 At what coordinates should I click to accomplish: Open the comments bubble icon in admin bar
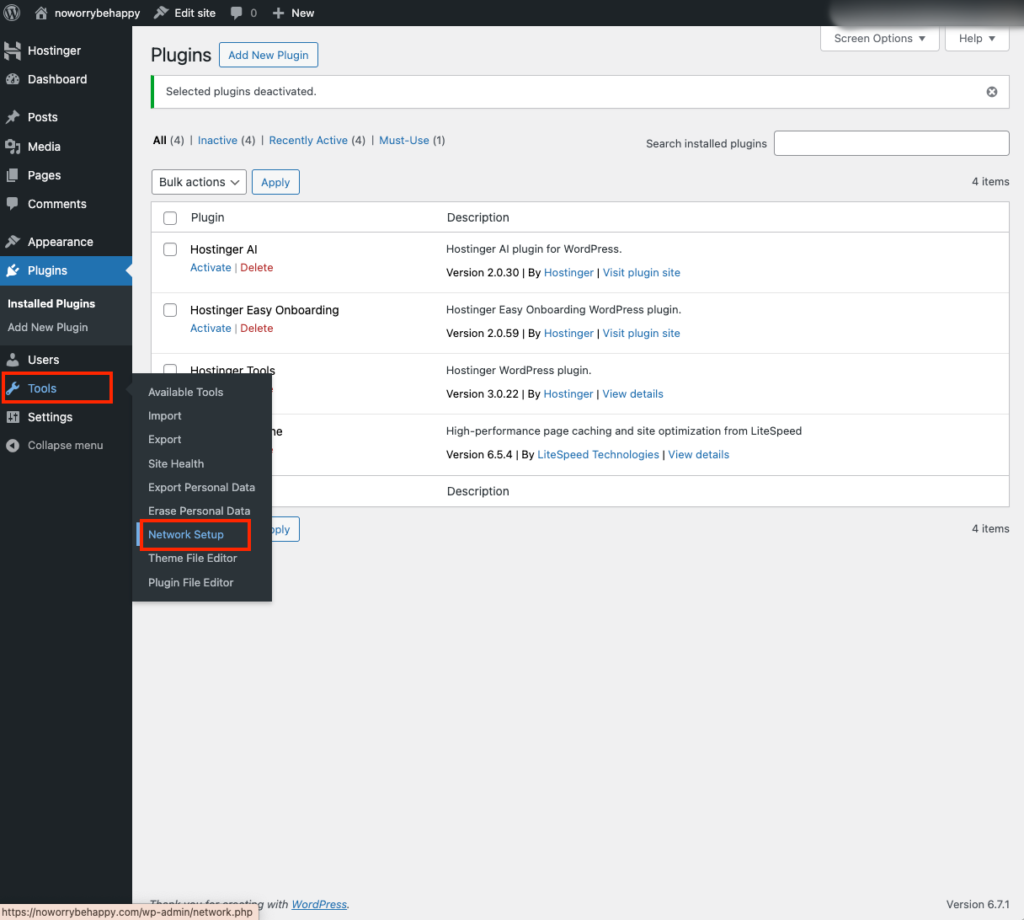pyautogui.click(x=236, y=13)
